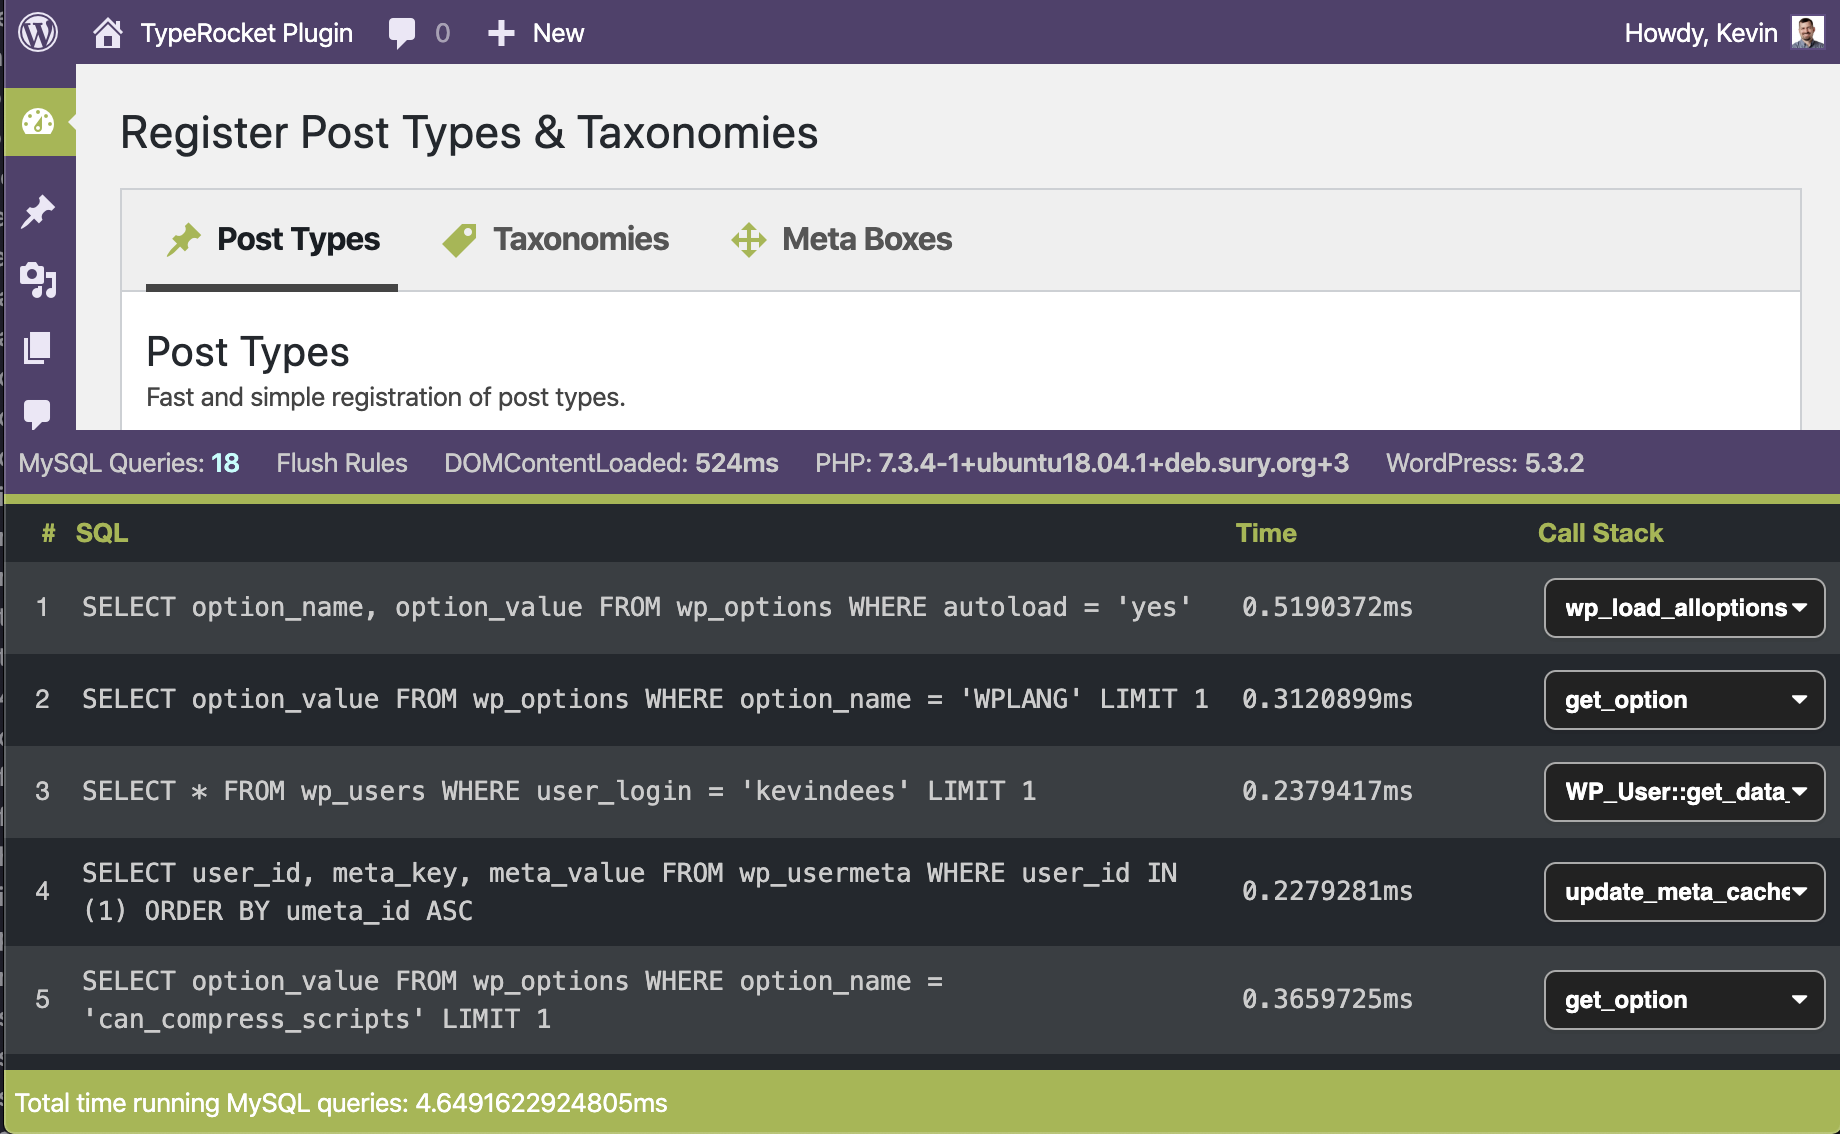1840x1134 pixels.
Task: Open the Media sidebar icon
Action: tap(38, 280)
